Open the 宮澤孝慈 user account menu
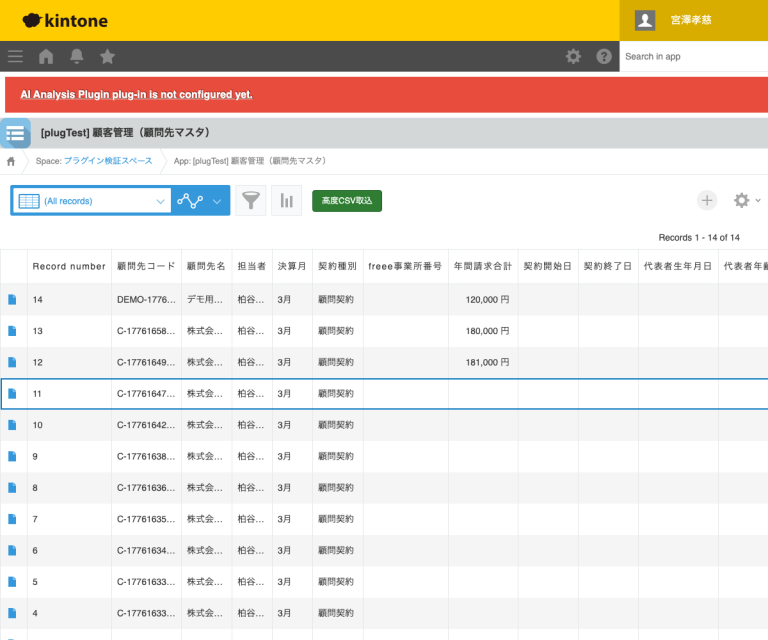The image size is (768, 640). (692, 20)
